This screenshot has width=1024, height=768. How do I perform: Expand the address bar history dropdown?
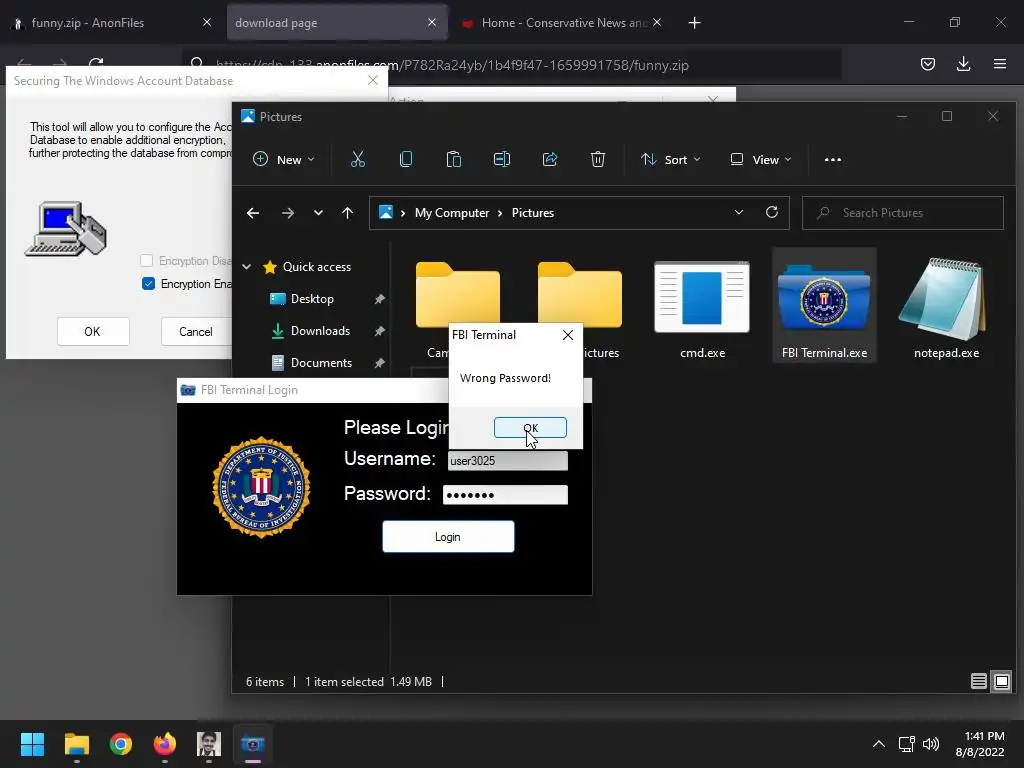(739, 213)
